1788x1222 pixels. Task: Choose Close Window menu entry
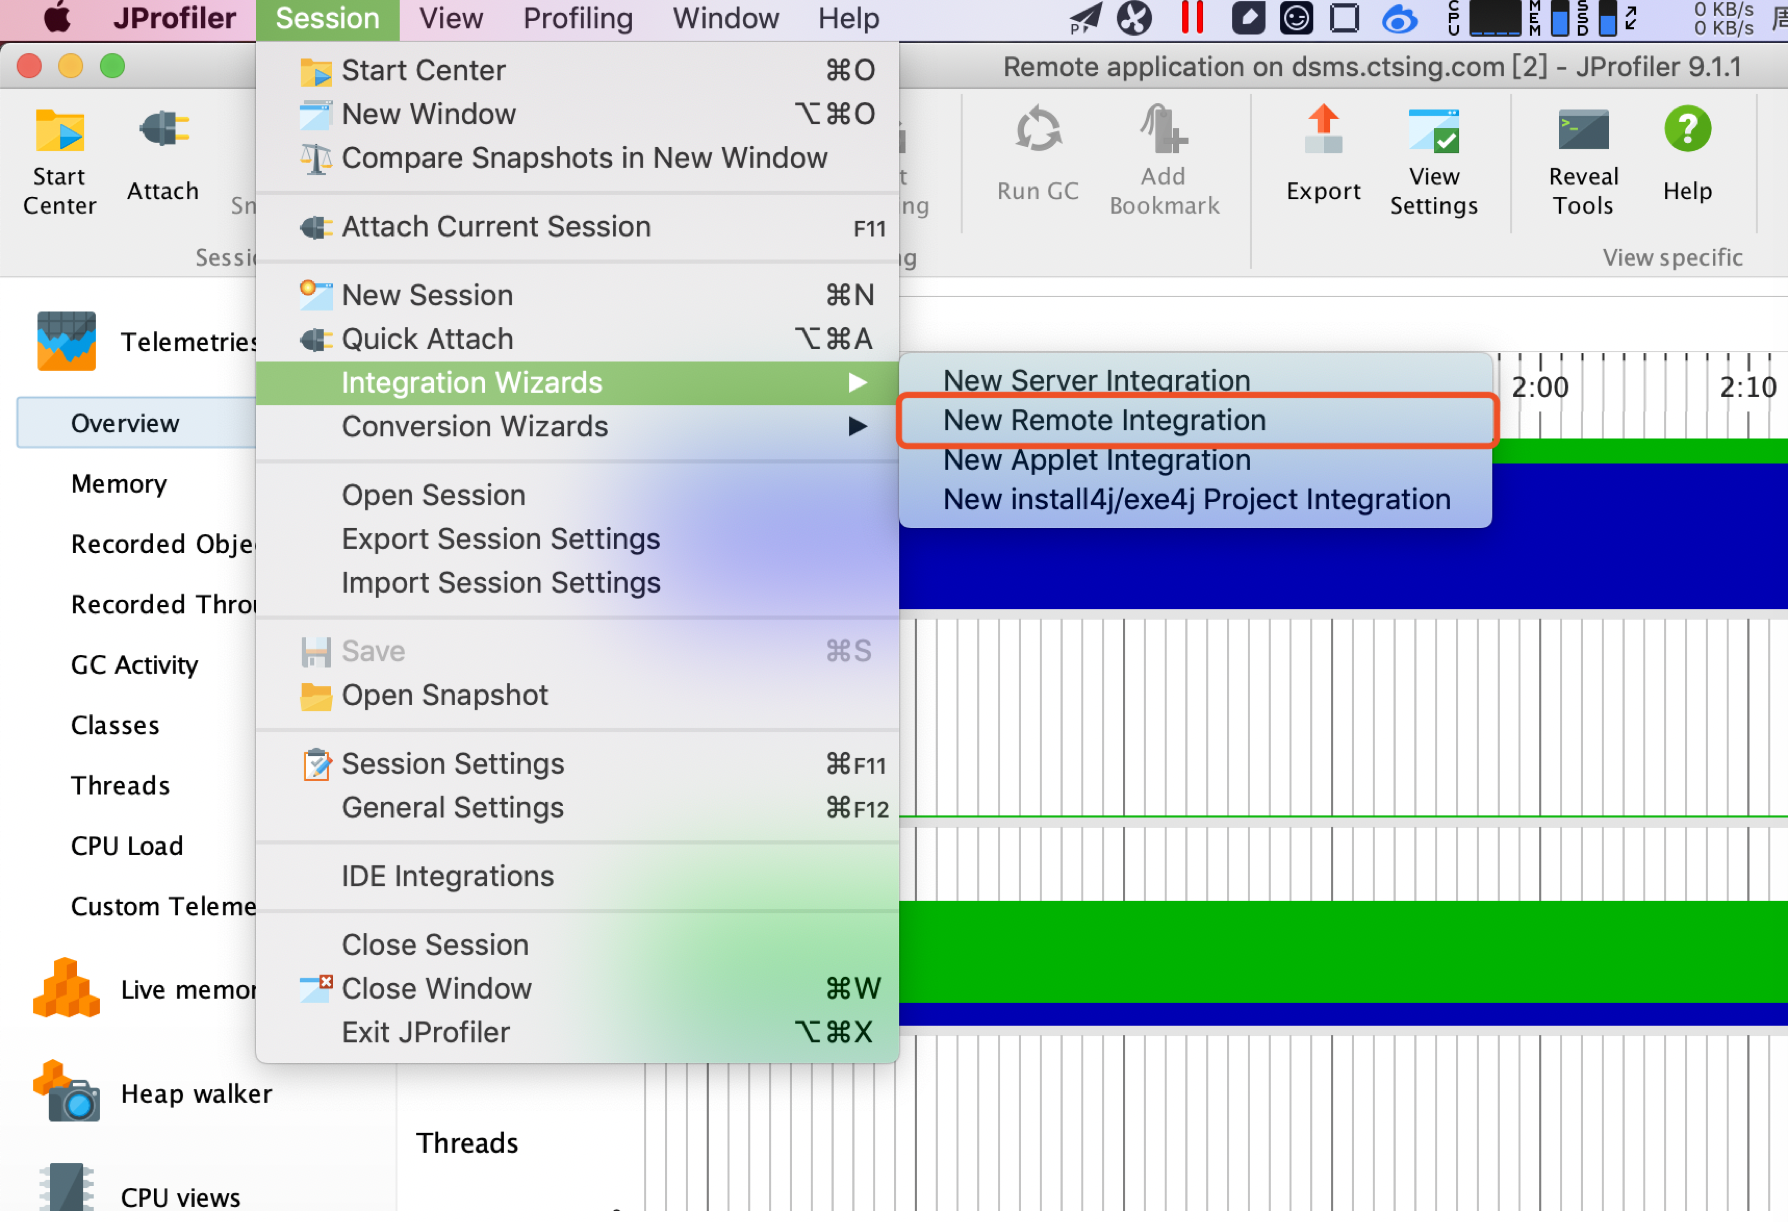(577, 989)
